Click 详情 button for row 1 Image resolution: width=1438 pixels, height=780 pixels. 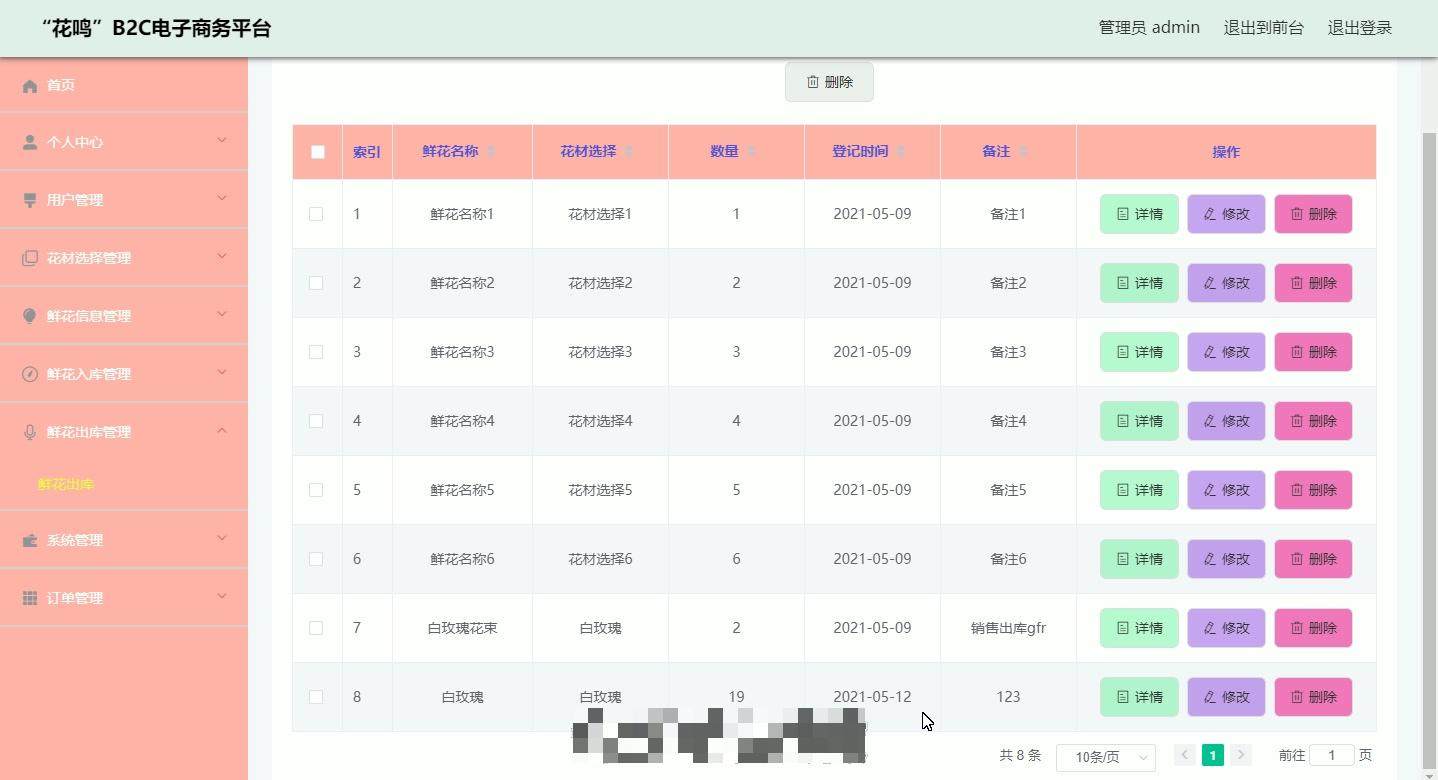1139,214
